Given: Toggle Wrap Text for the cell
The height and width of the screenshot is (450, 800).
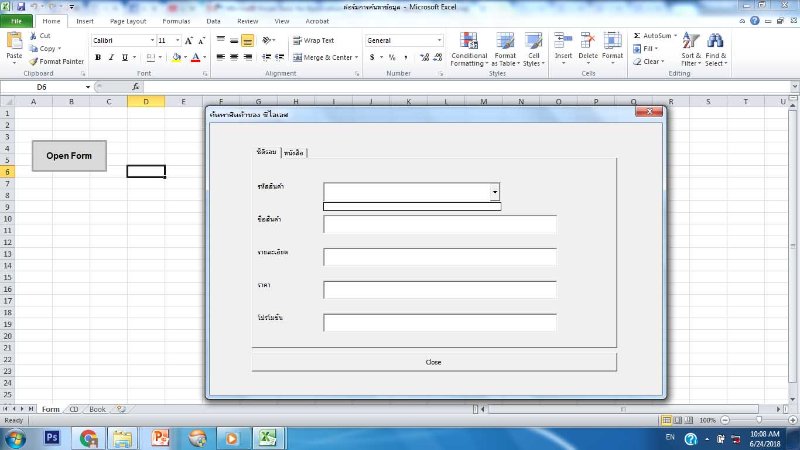Looking at the screenshot, I should tap(313, 41).
